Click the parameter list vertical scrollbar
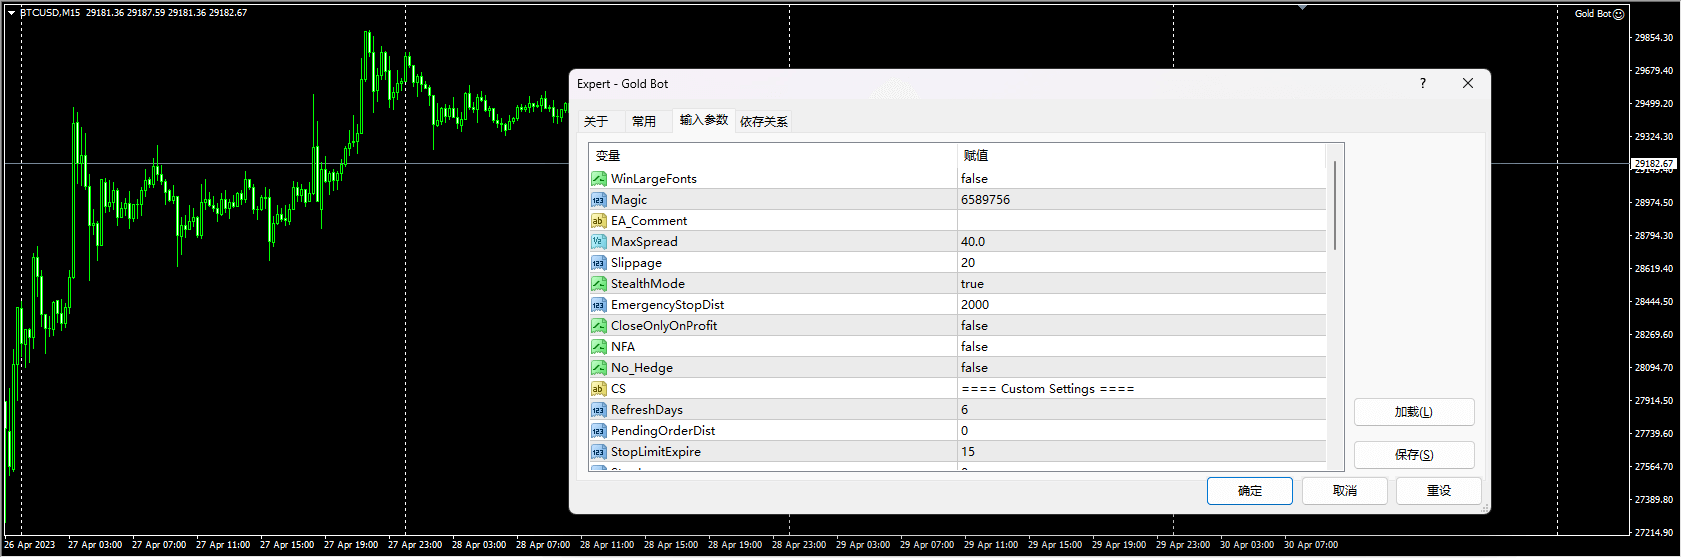Viewport: 1682px width, 558px height. coord(1334,206)
